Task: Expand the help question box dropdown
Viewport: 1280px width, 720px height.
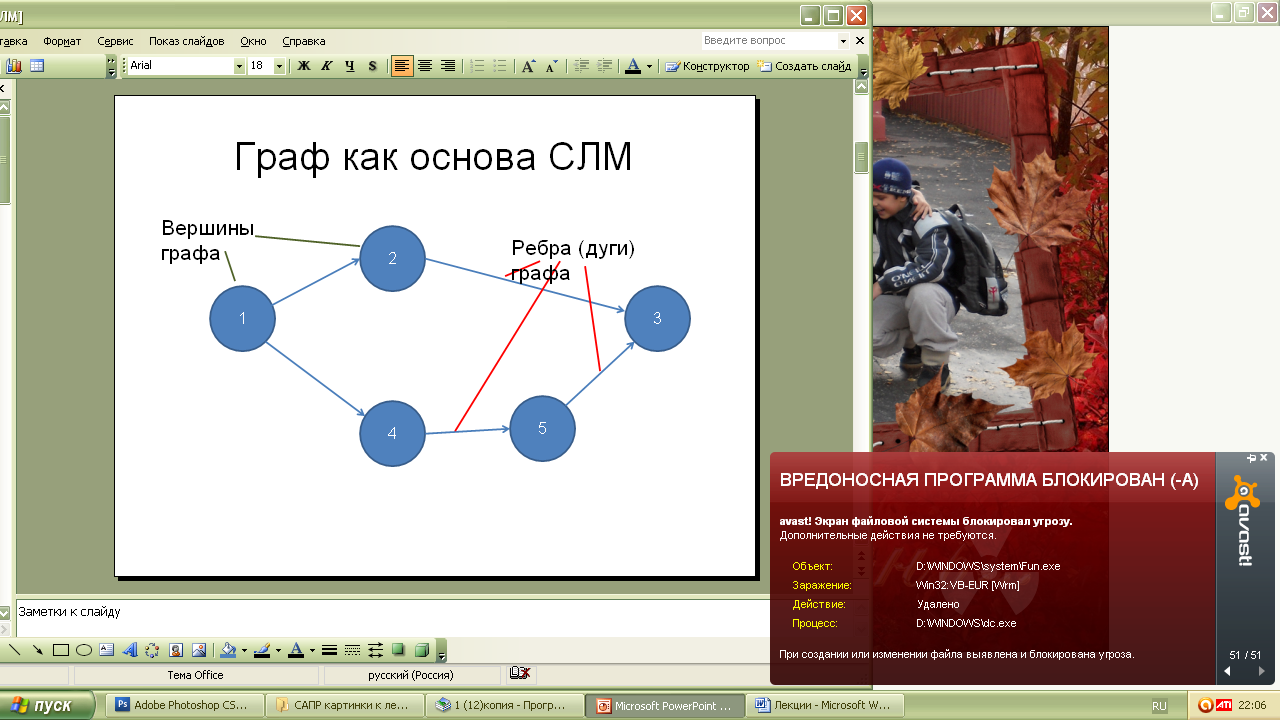Action: pos(844,41)
